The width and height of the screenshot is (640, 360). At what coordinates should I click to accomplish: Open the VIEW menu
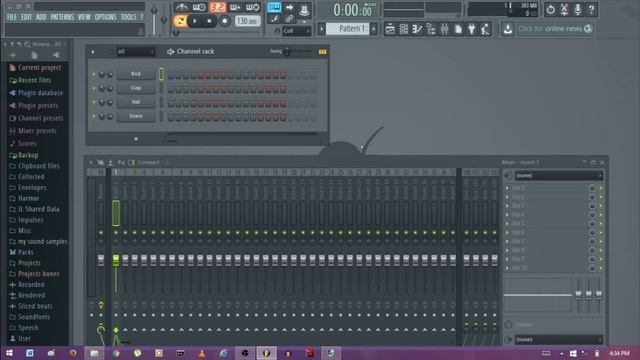(84, 17)
